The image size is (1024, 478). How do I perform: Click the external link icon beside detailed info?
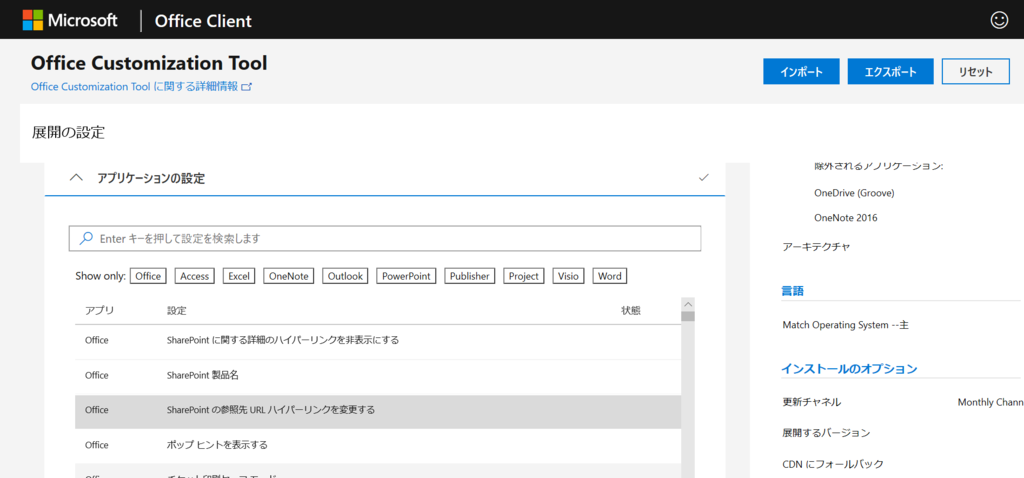point(246,87)
